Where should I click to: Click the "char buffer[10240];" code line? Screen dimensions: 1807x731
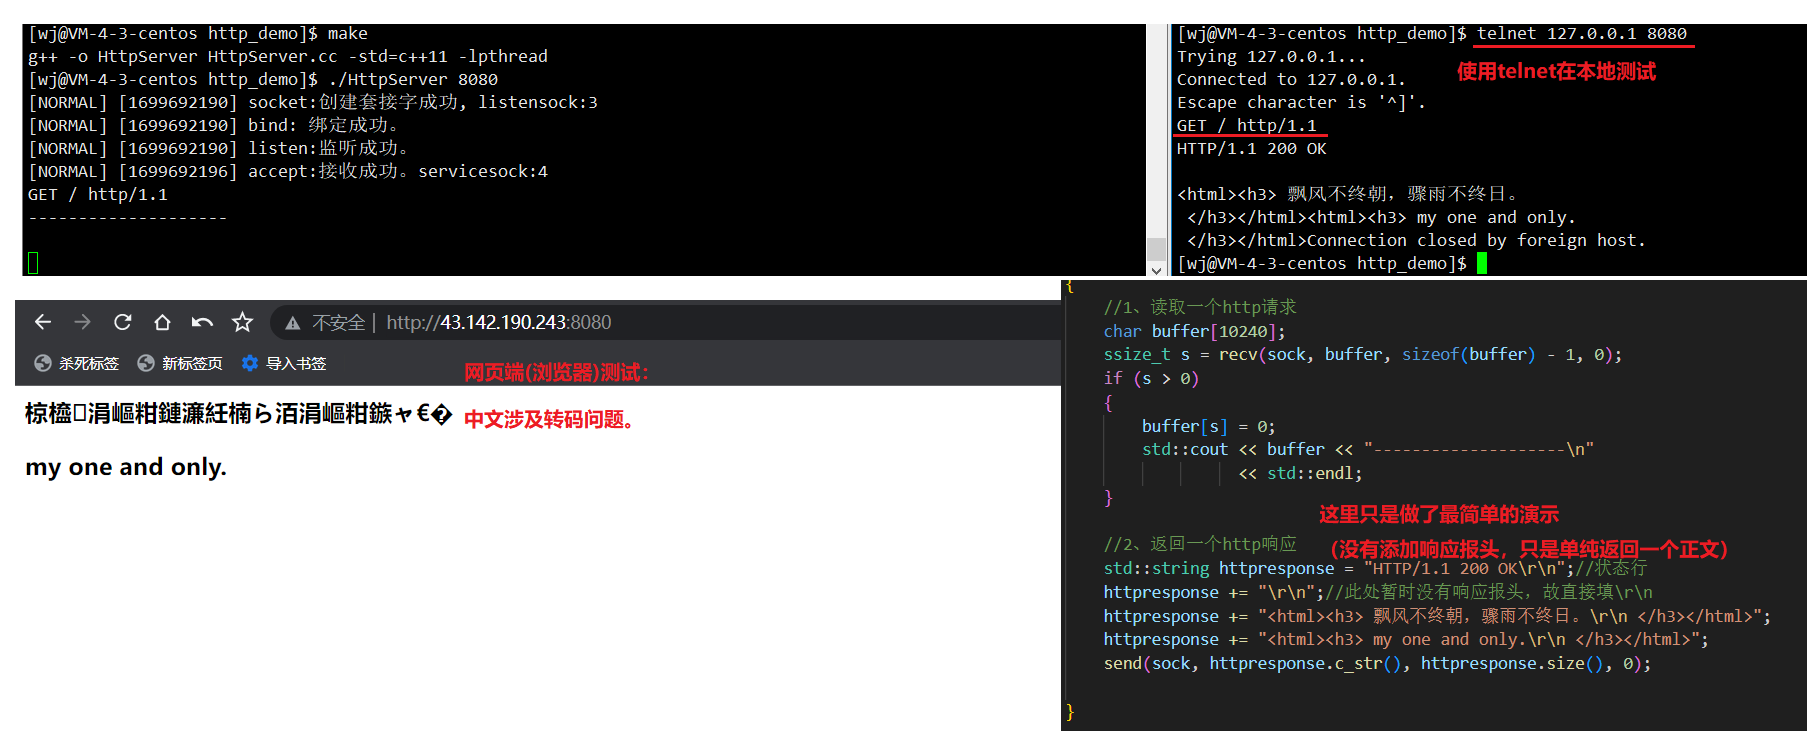(1195, 331)
